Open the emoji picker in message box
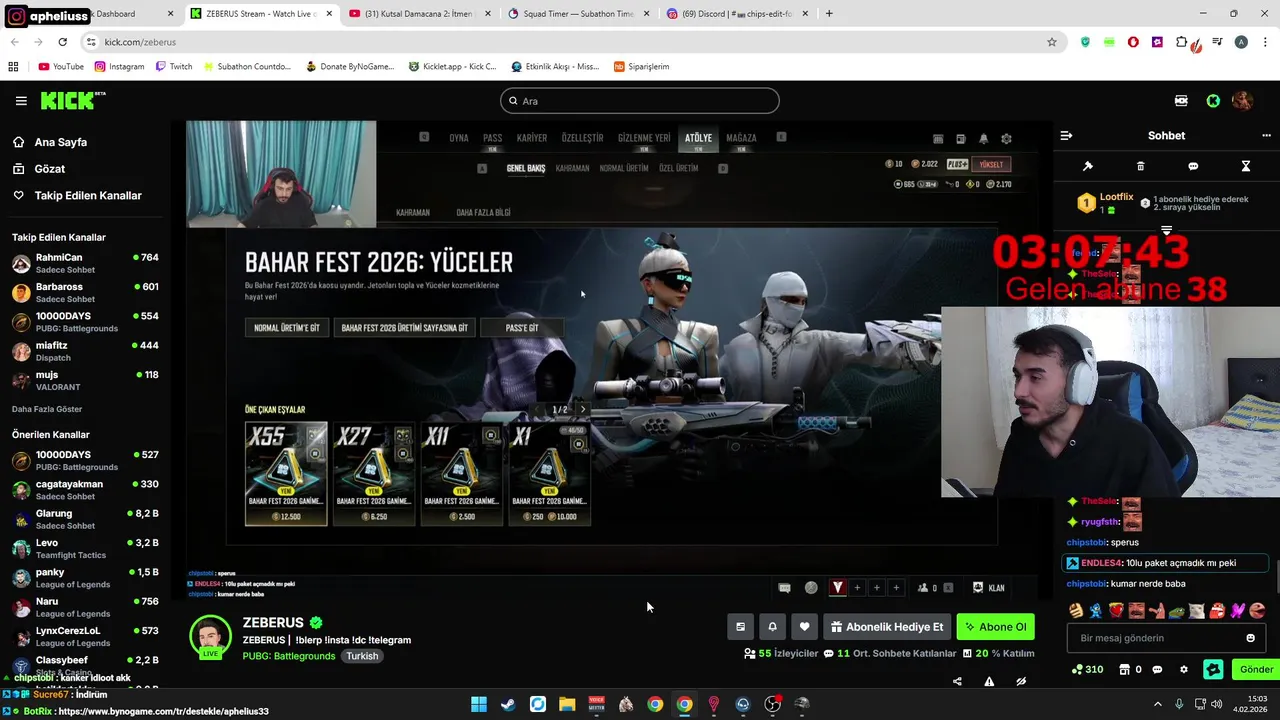 pos(1250,638)
